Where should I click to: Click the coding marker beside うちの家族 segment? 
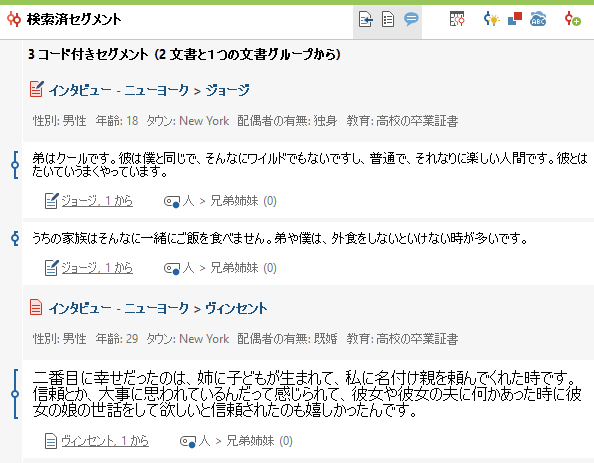tap(15, 238)
